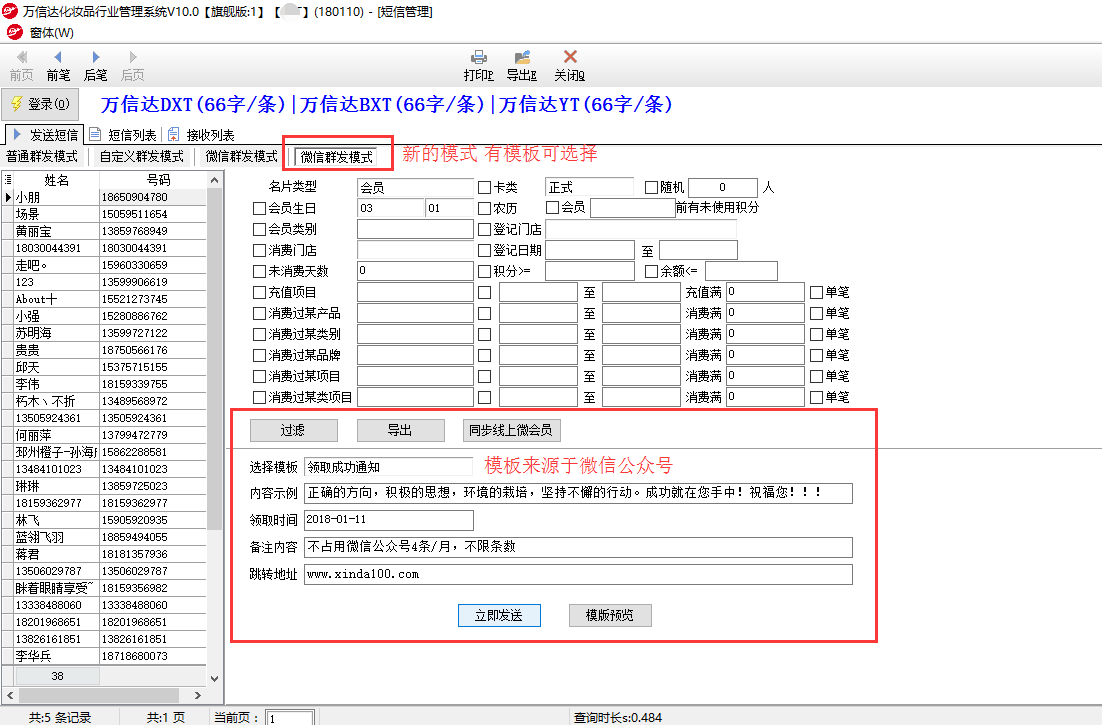This screenshot has width=1102, height=725.
Task: Open the 选择模板 template dropdown
Action: click(x=388, y=467)
